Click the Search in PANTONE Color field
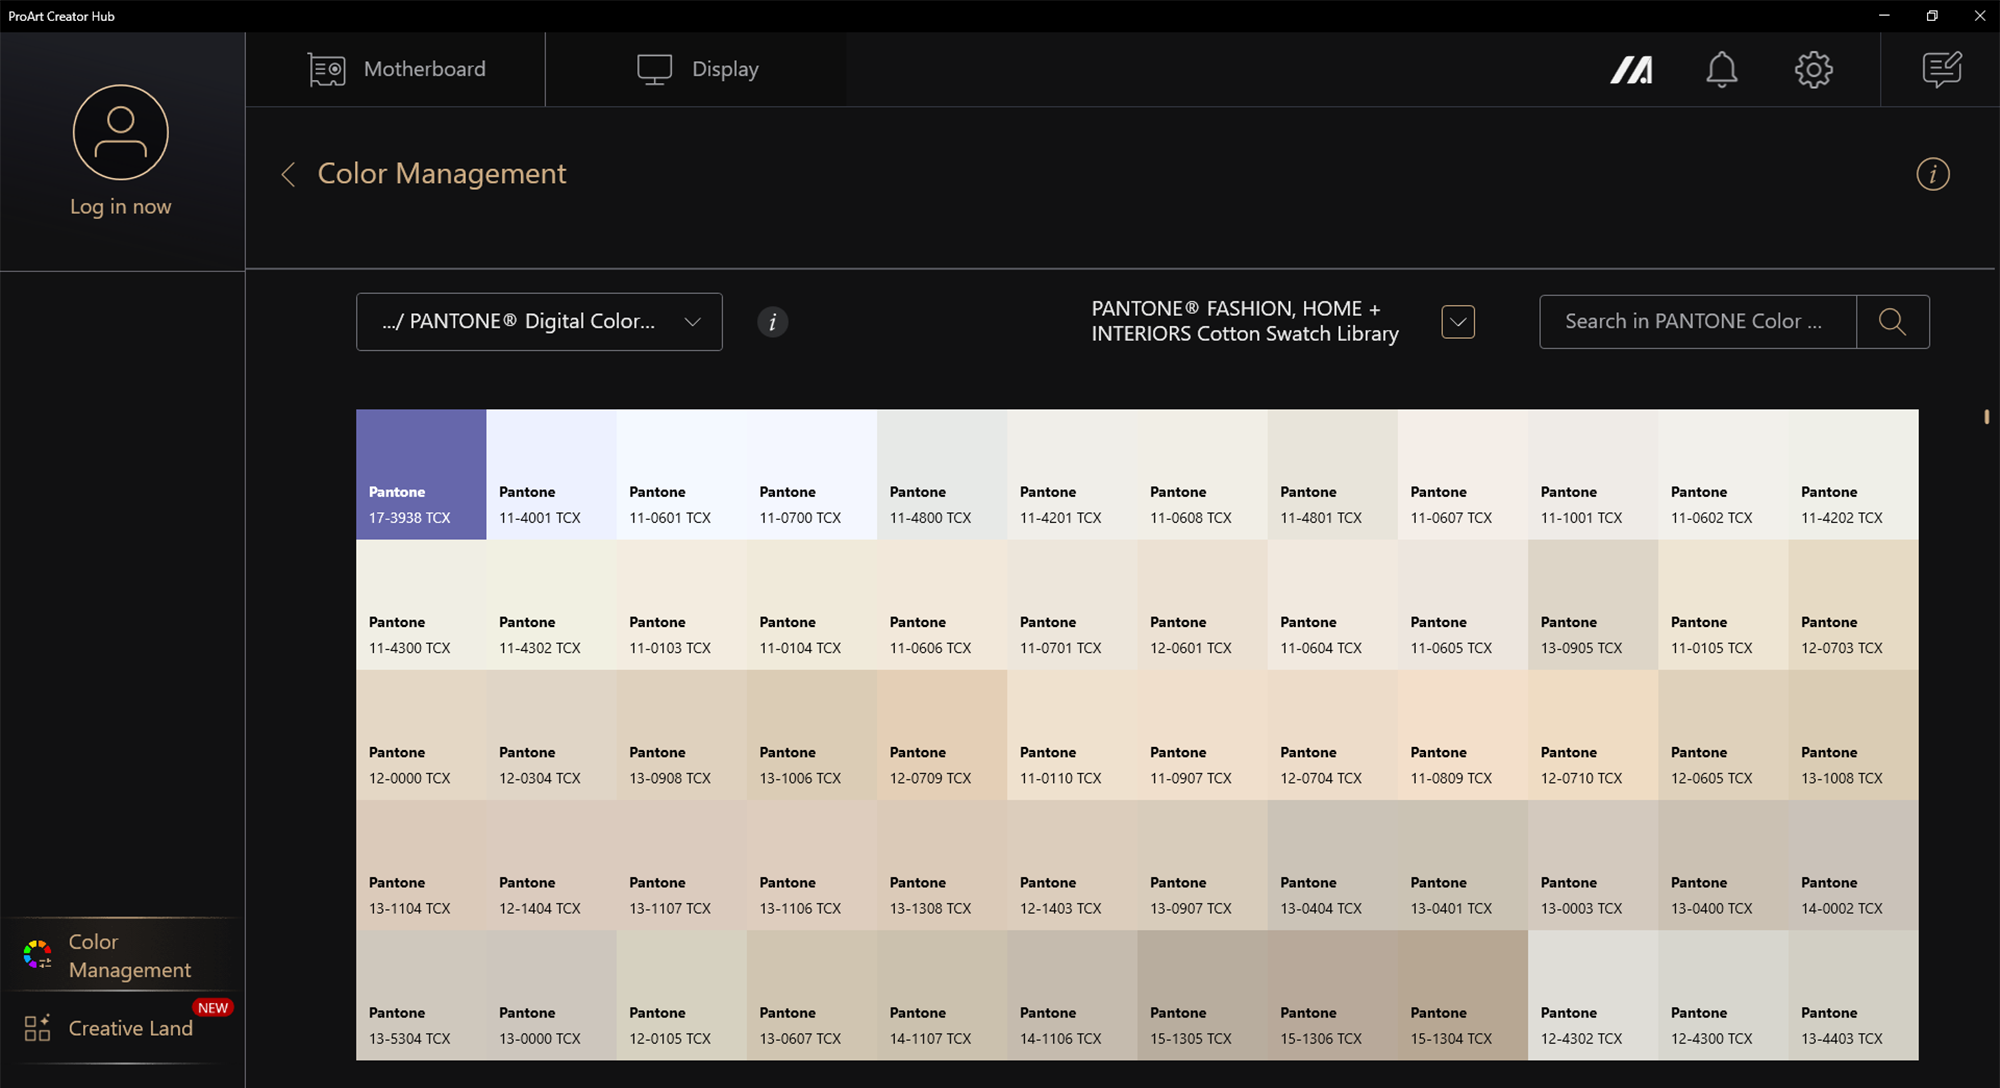The height and width of the screenshot is (1088, 2000). (x=1697, y=322)
